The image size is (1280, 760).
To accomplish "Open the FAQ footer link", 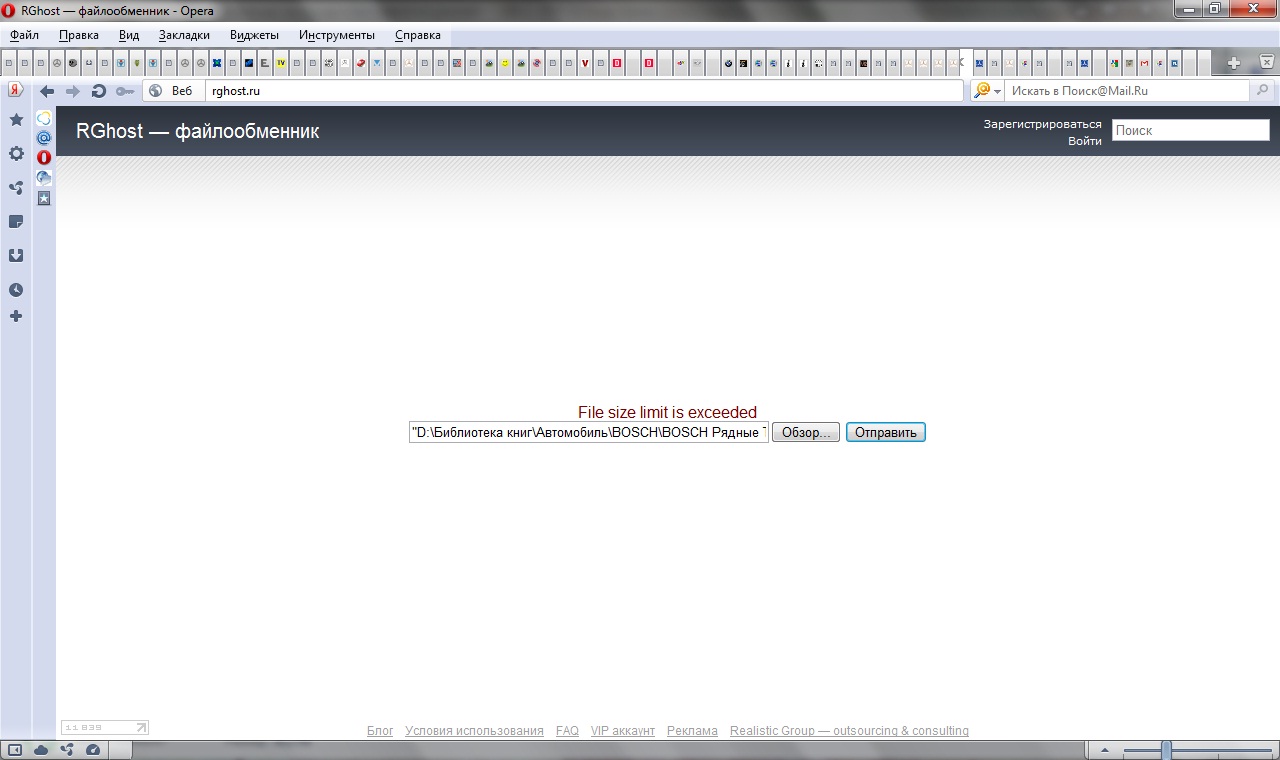I will [x=567, y=731].
